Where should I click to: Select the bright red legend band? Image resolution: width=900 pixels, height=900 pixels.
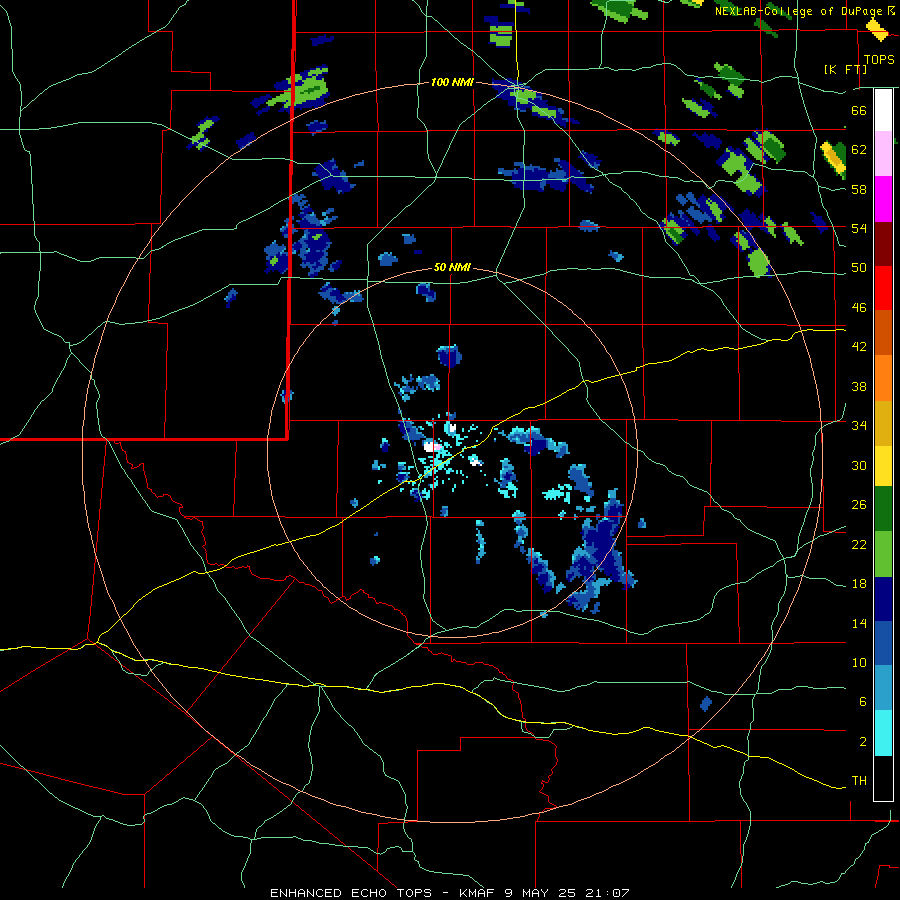[883, 288]
